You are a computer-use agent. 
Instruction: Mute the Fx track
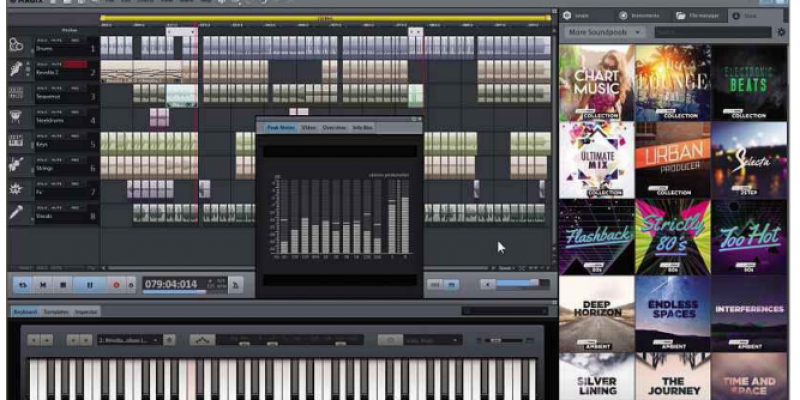pyautogui.click(x=56, y=183)
